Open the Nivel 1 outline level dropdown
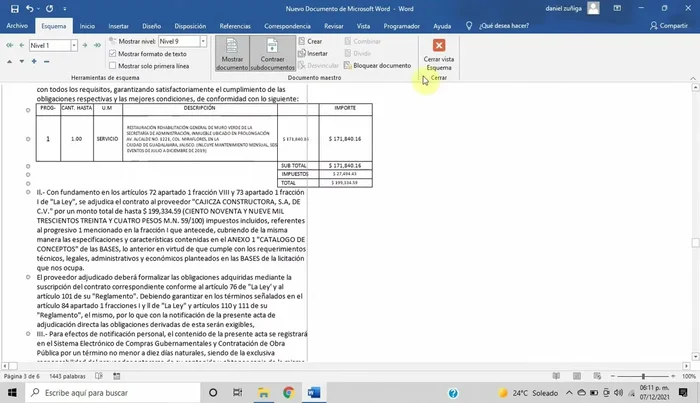Screen dimensions: 700x403 [76, 46]
